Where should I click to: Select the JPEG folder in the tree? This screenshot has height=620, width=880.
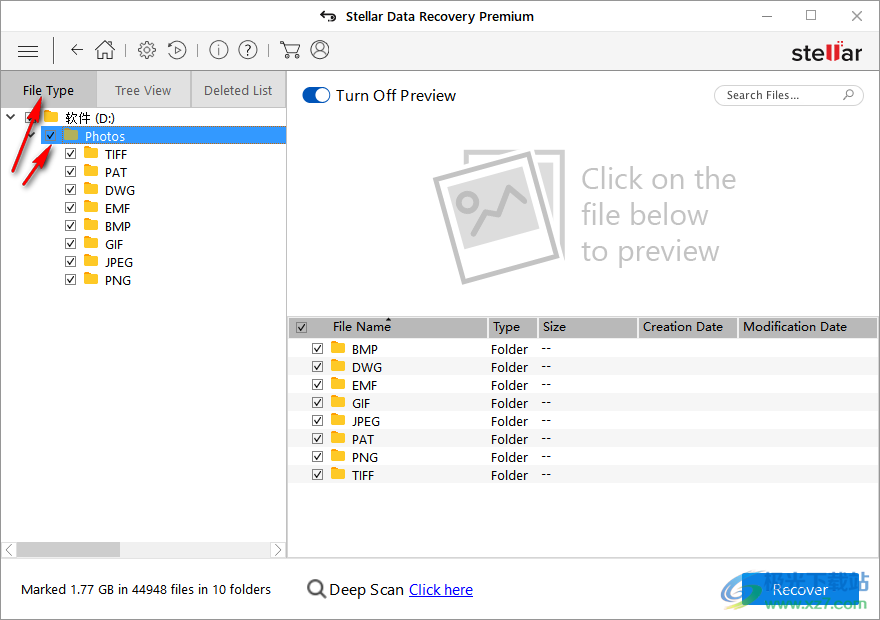pos(118,262)
